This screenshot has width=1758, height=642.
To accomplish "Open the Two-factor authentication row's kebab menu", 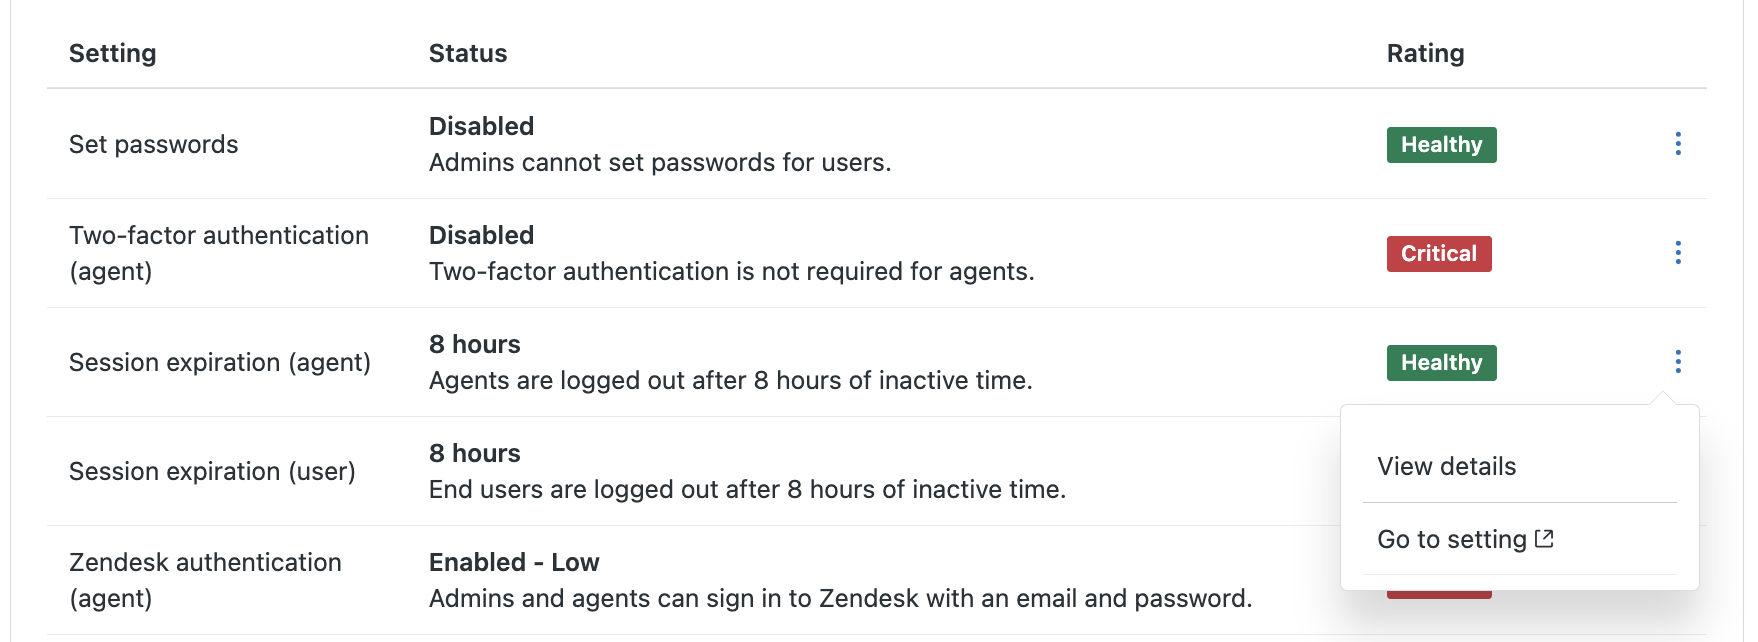I will click(1677, 253).
